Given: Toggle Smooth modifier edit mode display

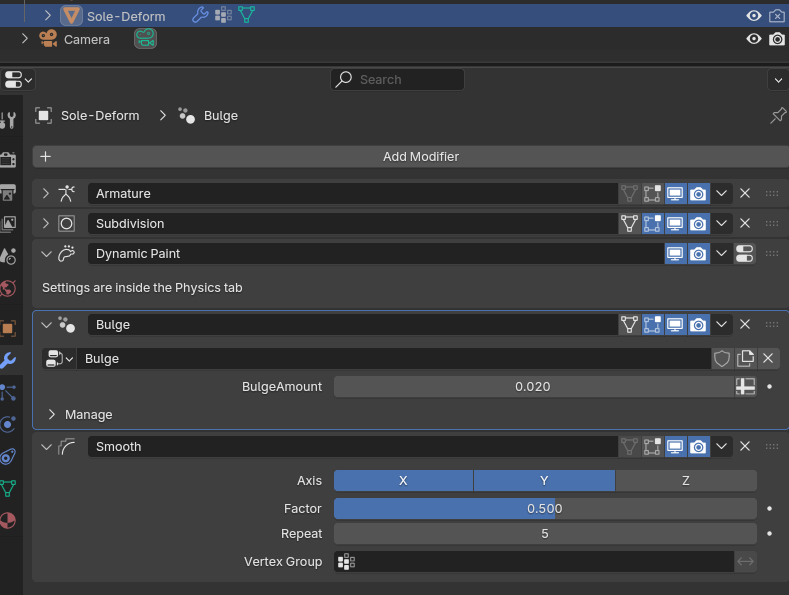Looking at the screenshot, I should coord(652,447).
